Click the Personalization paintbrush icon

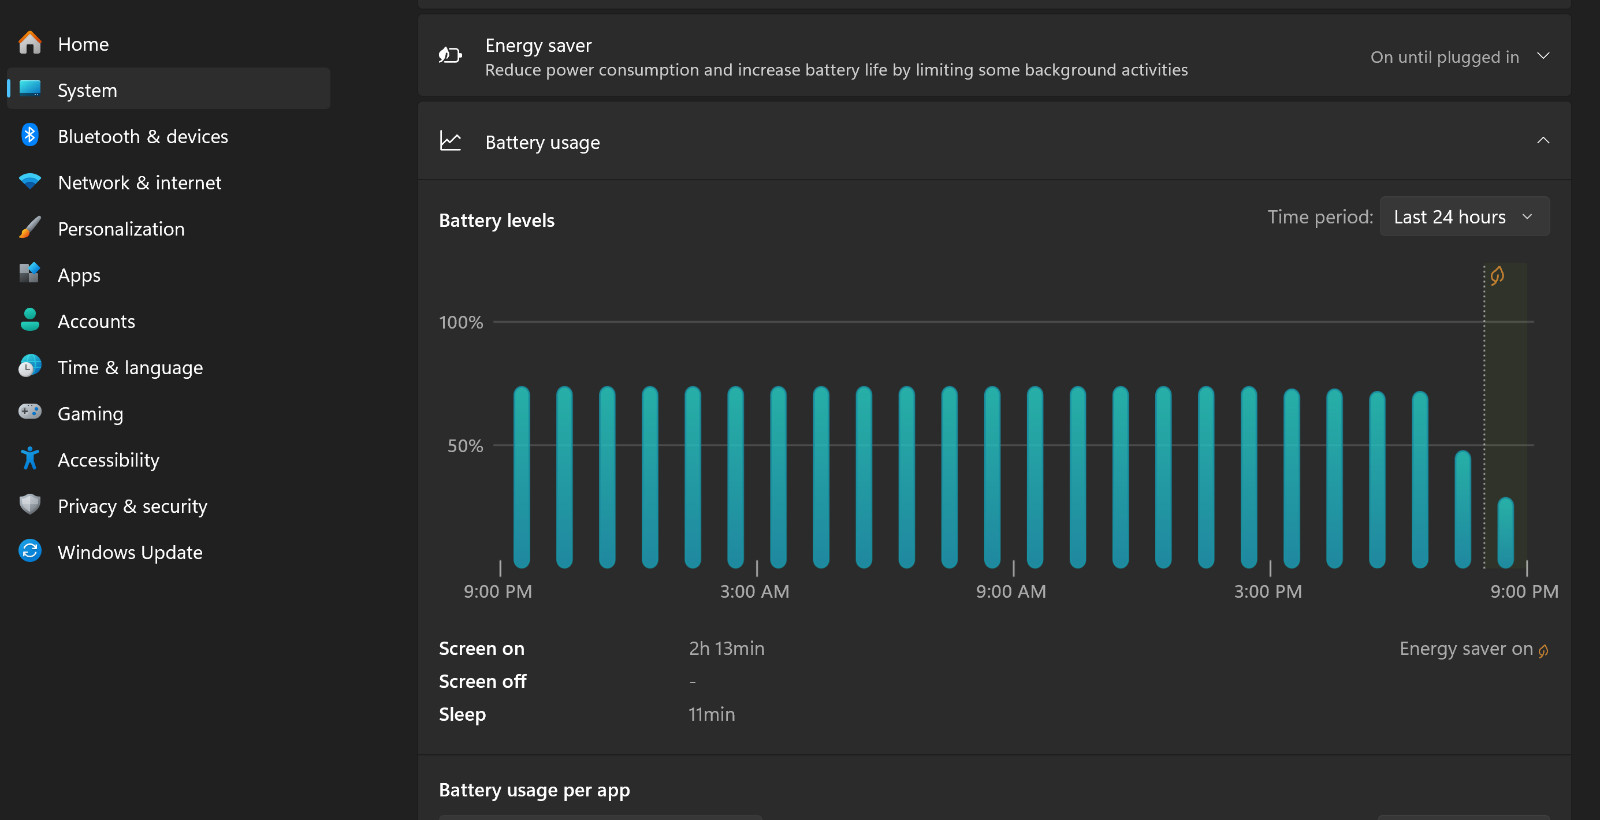[30, 228]
